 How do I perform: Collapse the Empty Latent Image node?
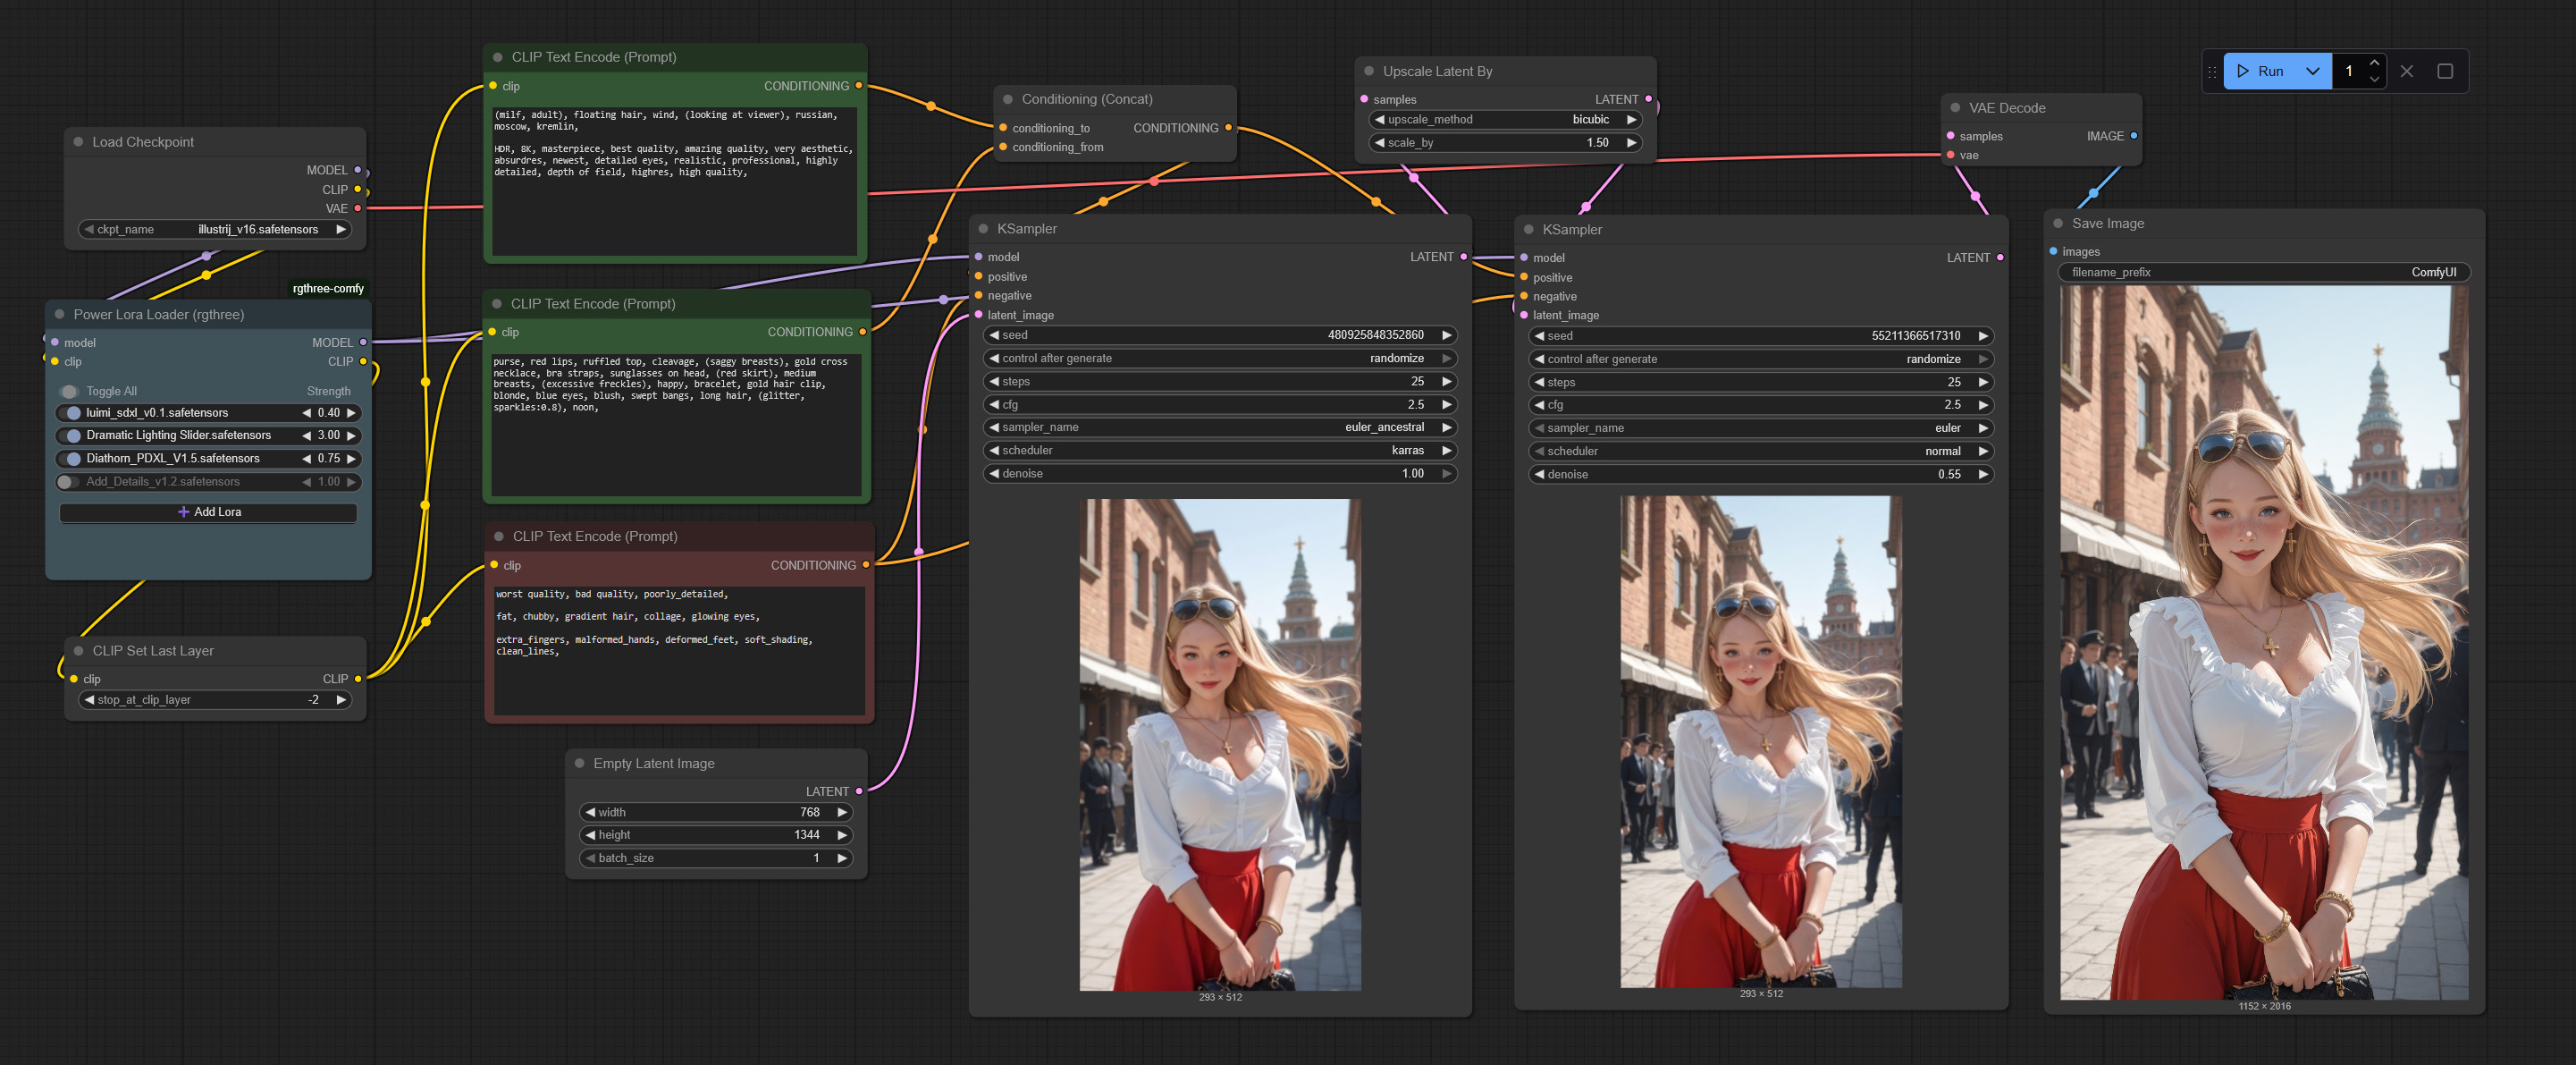(579, 763)
